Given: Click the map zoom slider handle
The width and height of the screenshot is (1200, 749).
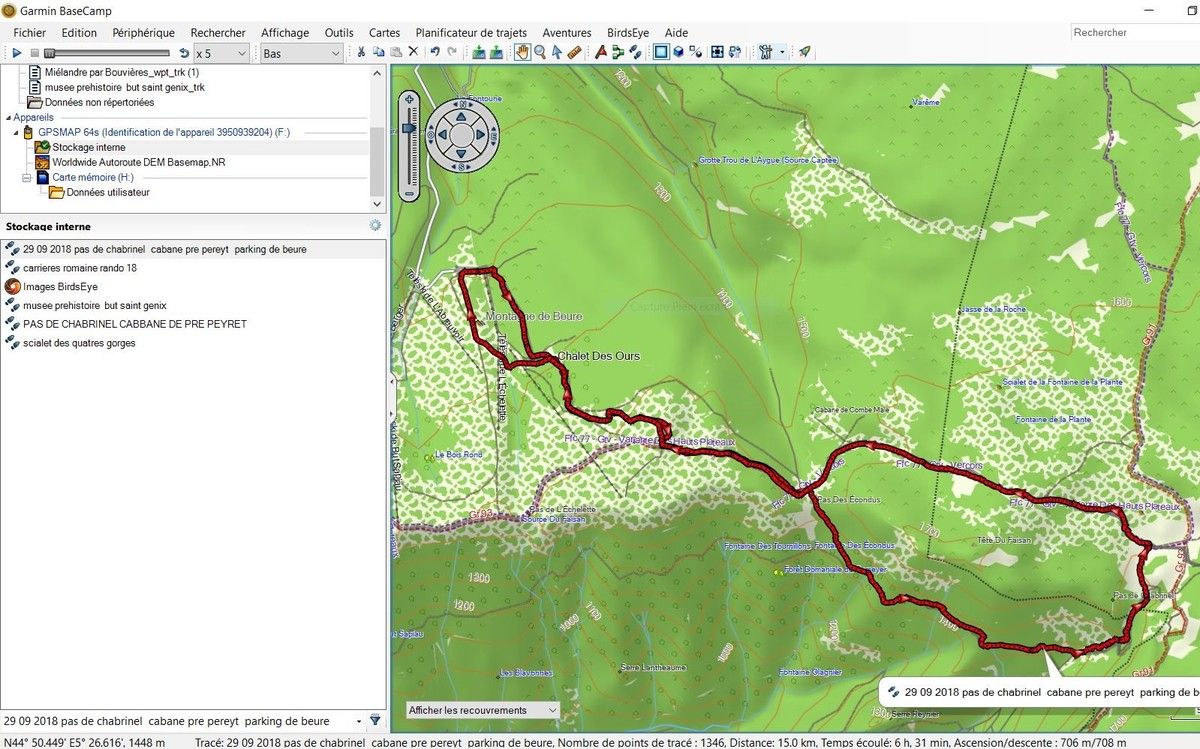Looking at the screenshot, I should tap(408, 128).
